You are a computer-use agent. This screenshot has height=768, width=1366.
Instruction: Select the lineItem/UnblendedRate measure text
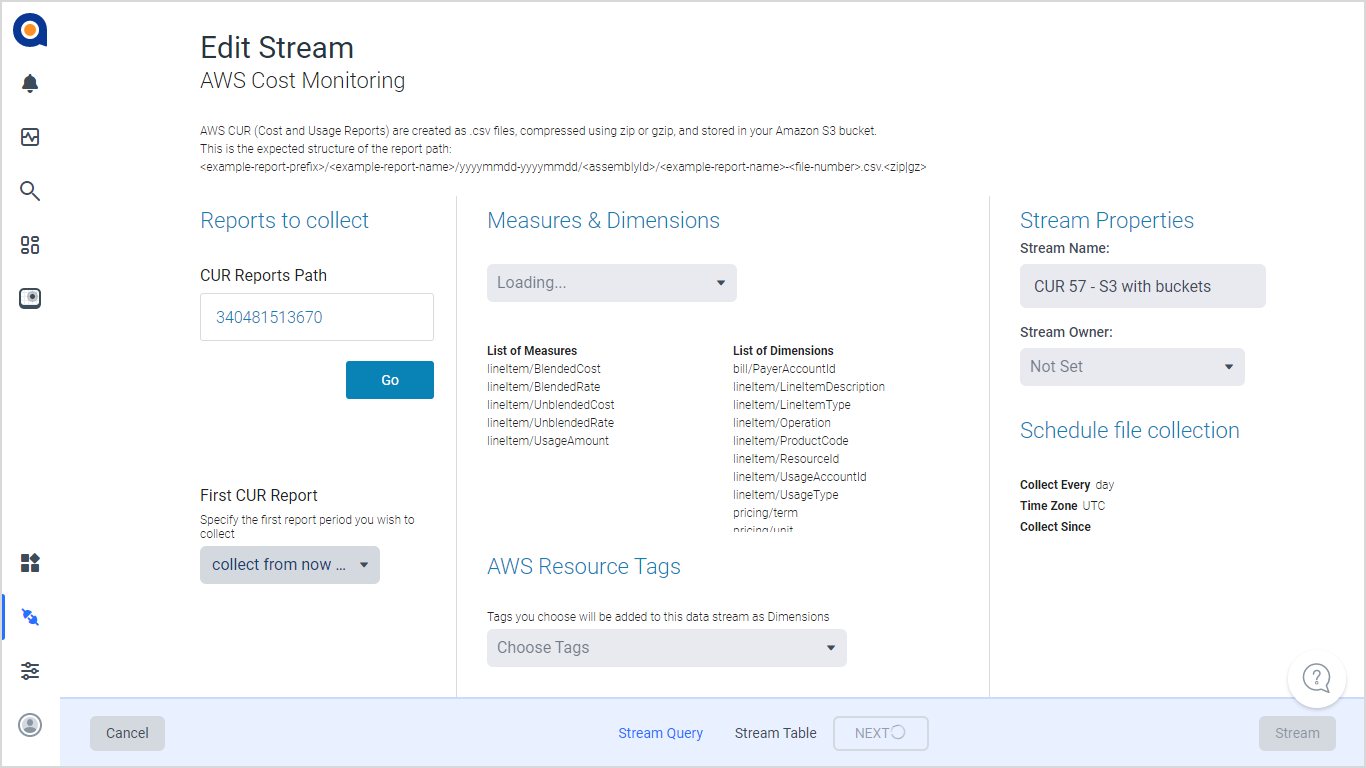[550, 423]
